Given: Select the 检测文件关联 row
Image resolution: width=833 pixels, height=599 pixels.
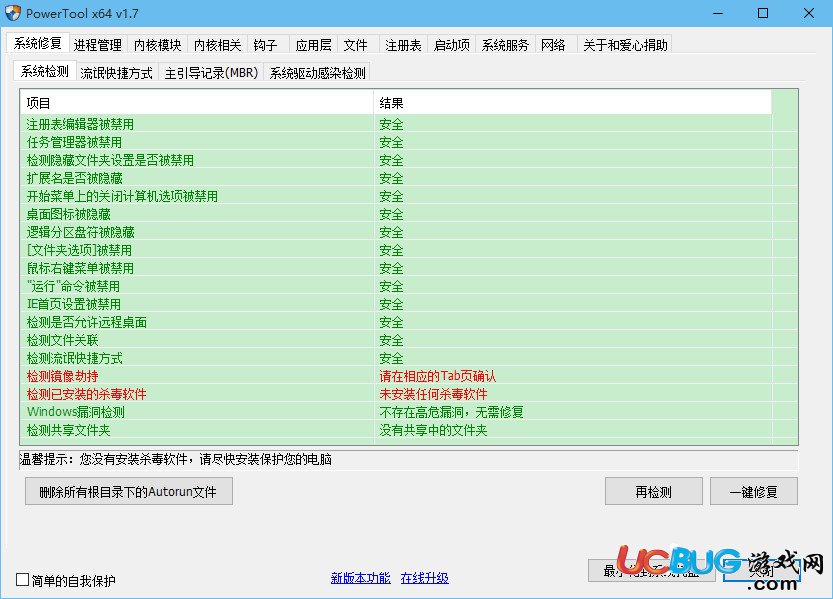Looking at the screenshot, I should 396,340.
